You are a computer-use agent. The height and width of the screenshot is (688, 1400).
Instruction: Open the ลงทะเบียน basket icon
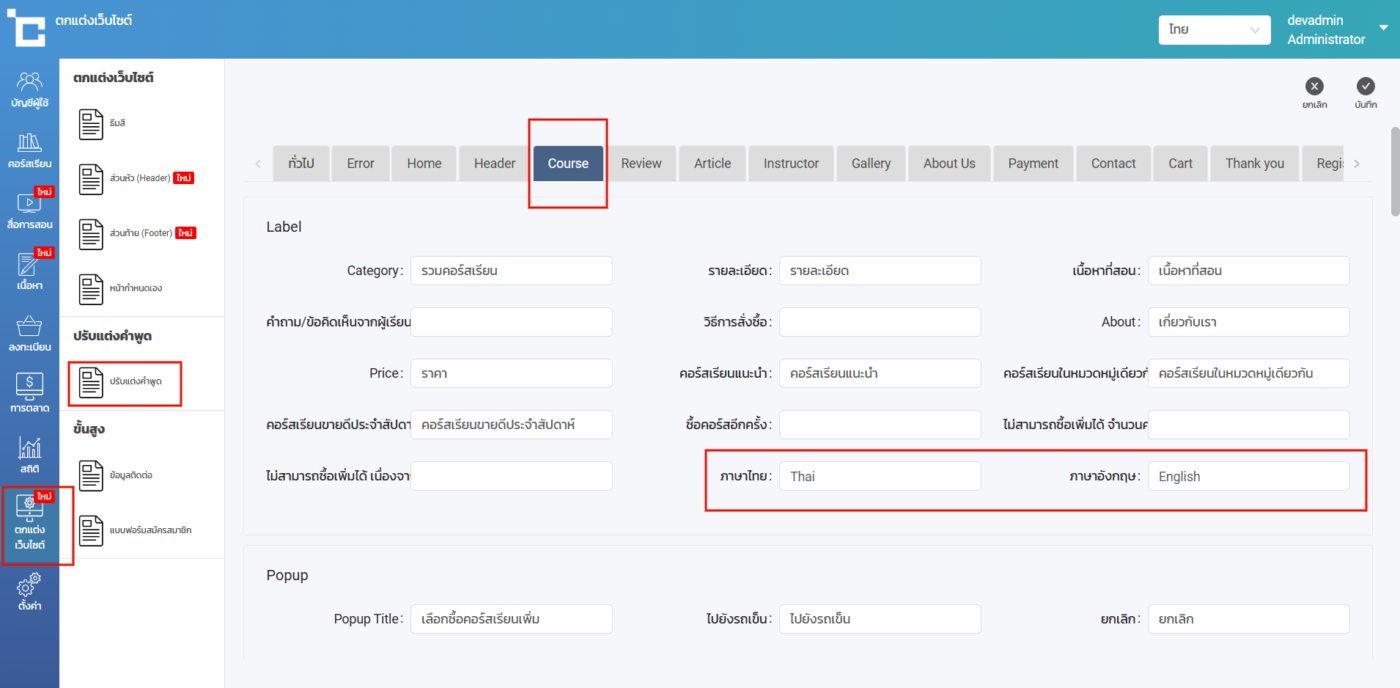coord(29,334)
